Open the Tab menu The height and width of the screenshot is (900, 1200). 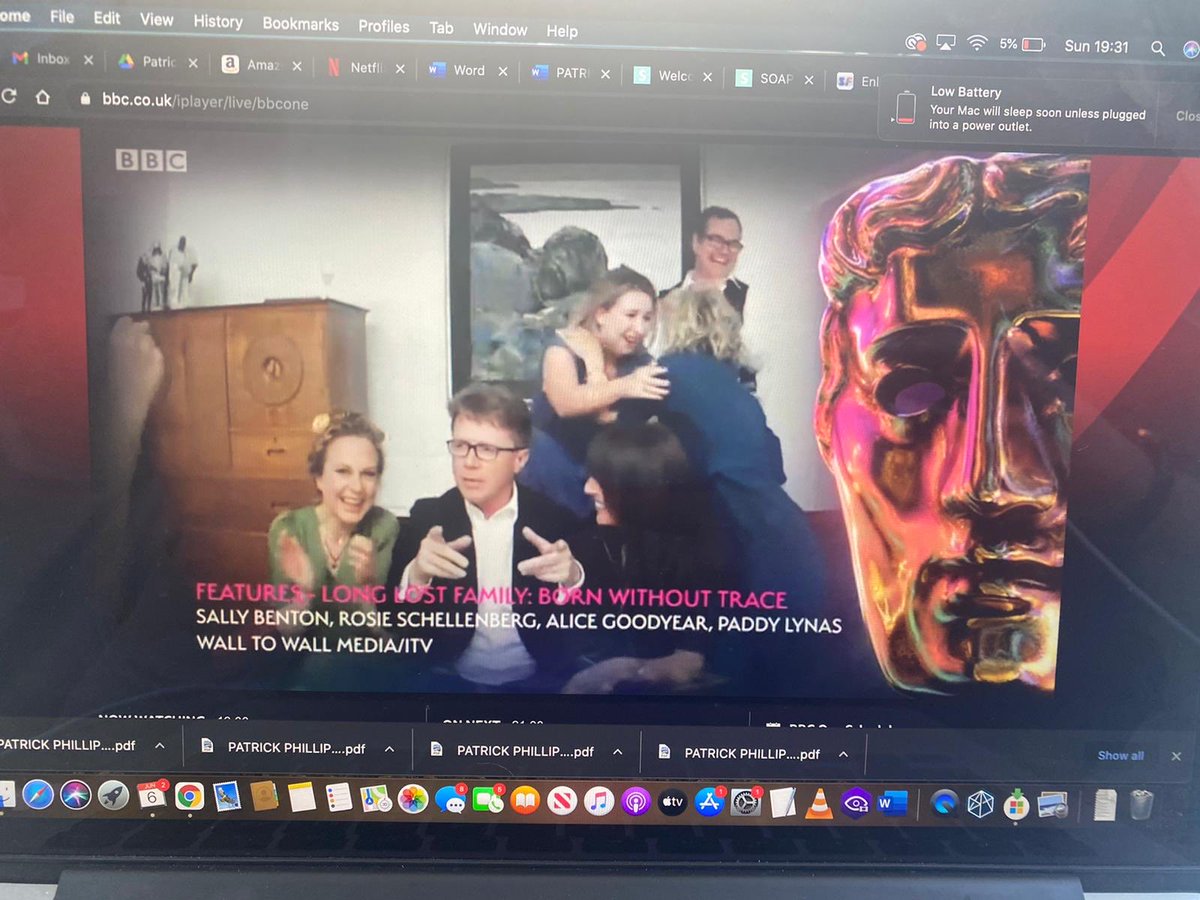coord(441,28)
